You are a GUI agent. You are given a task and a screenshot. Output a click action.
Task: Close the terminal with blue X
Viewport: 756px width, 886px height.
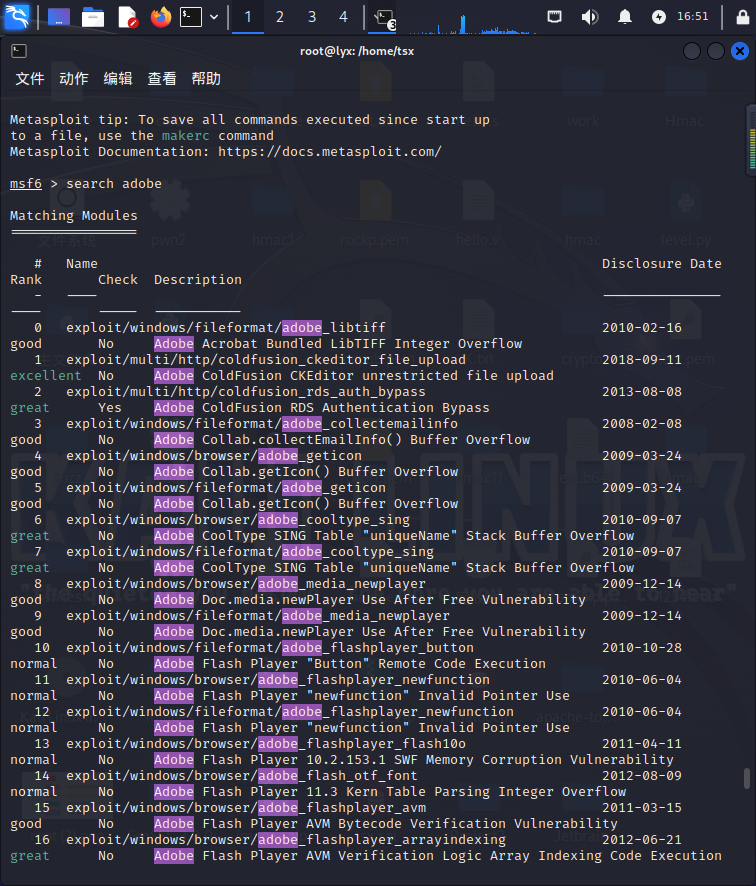[x=740, y=51]
